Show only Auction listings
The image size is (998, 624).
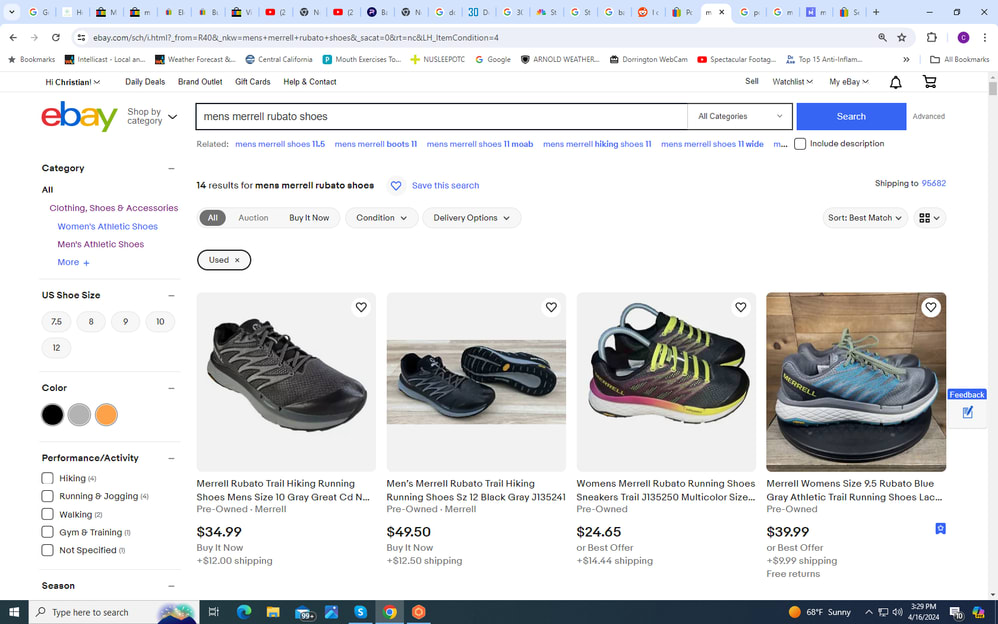coord(253,218)
